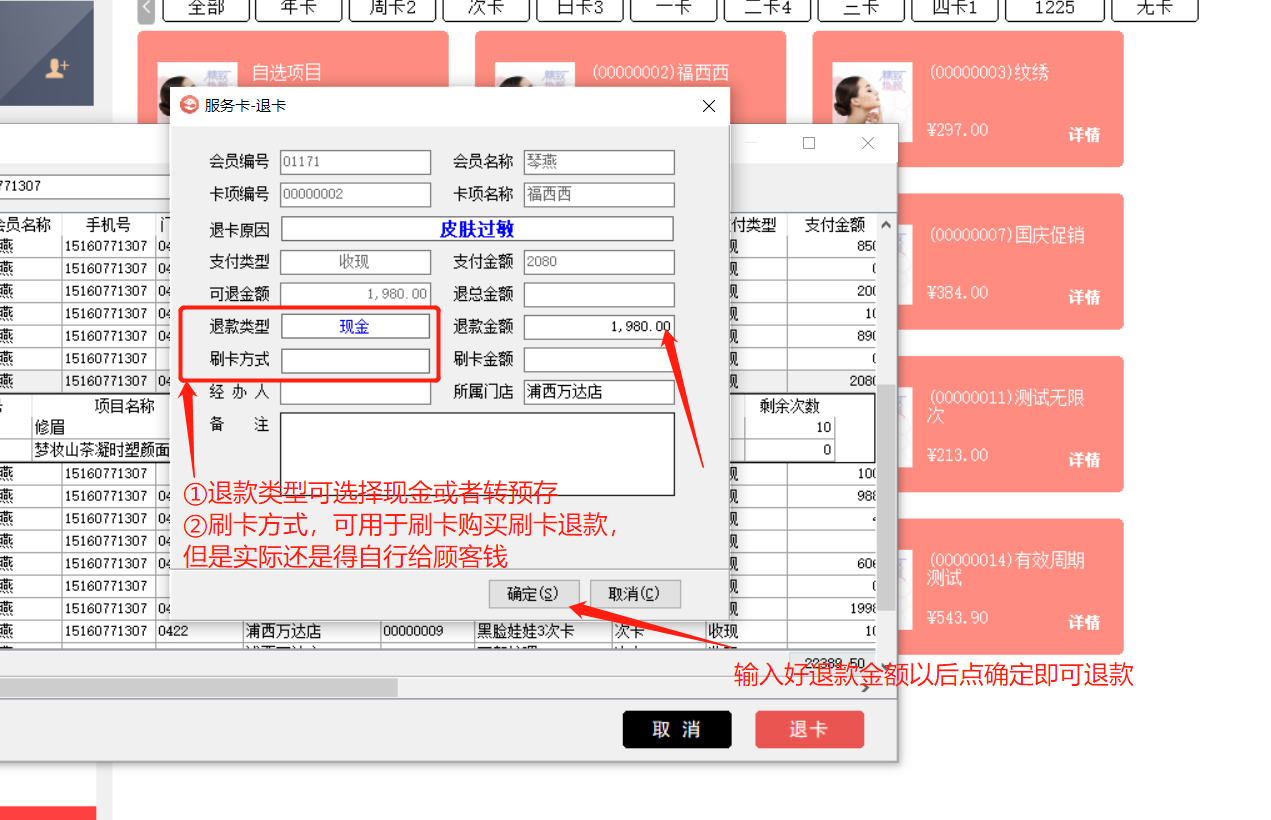Image resolution: width=1271 pixels, height=820 pixels.
Task: Click the 服务卡-退卡 dialog logo icon
Action: (188, 105)
